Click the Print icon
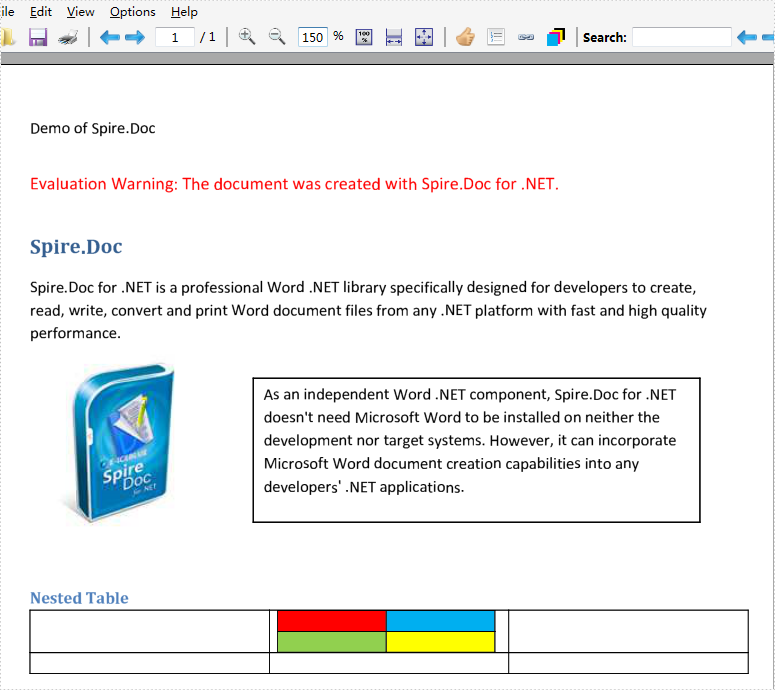Screen dimensions: 775x690 pos(68,37)
